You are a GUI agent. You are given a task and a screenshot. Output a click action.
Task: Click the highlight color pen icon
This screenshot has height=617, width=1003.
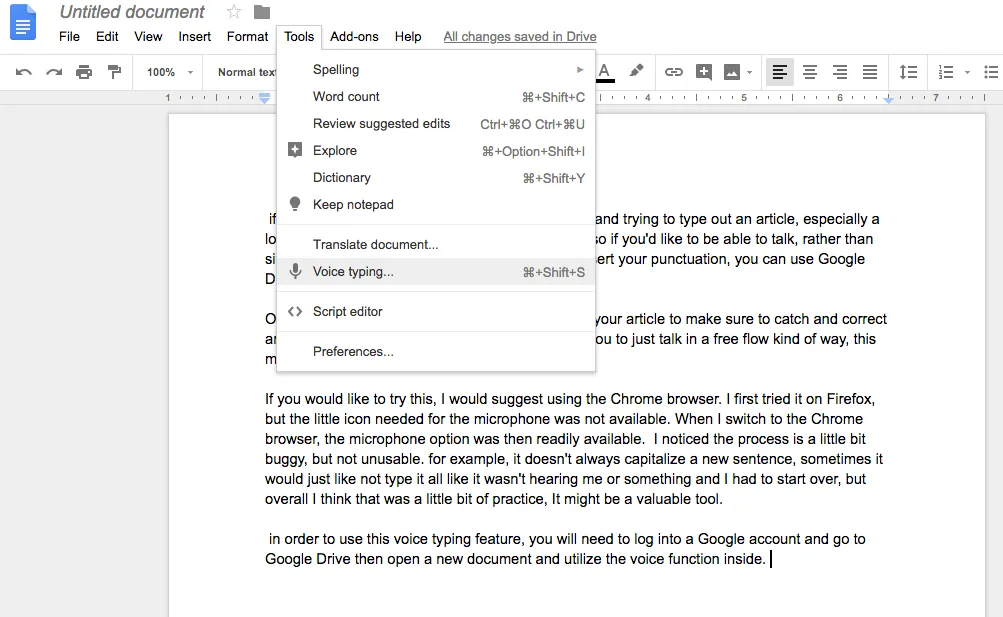pos(636,72)
